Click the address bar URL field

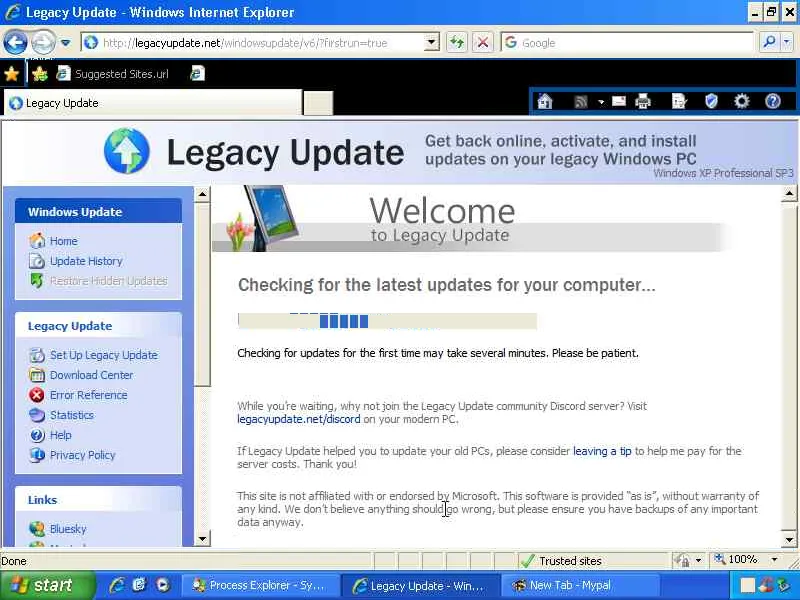click(253, 43)
